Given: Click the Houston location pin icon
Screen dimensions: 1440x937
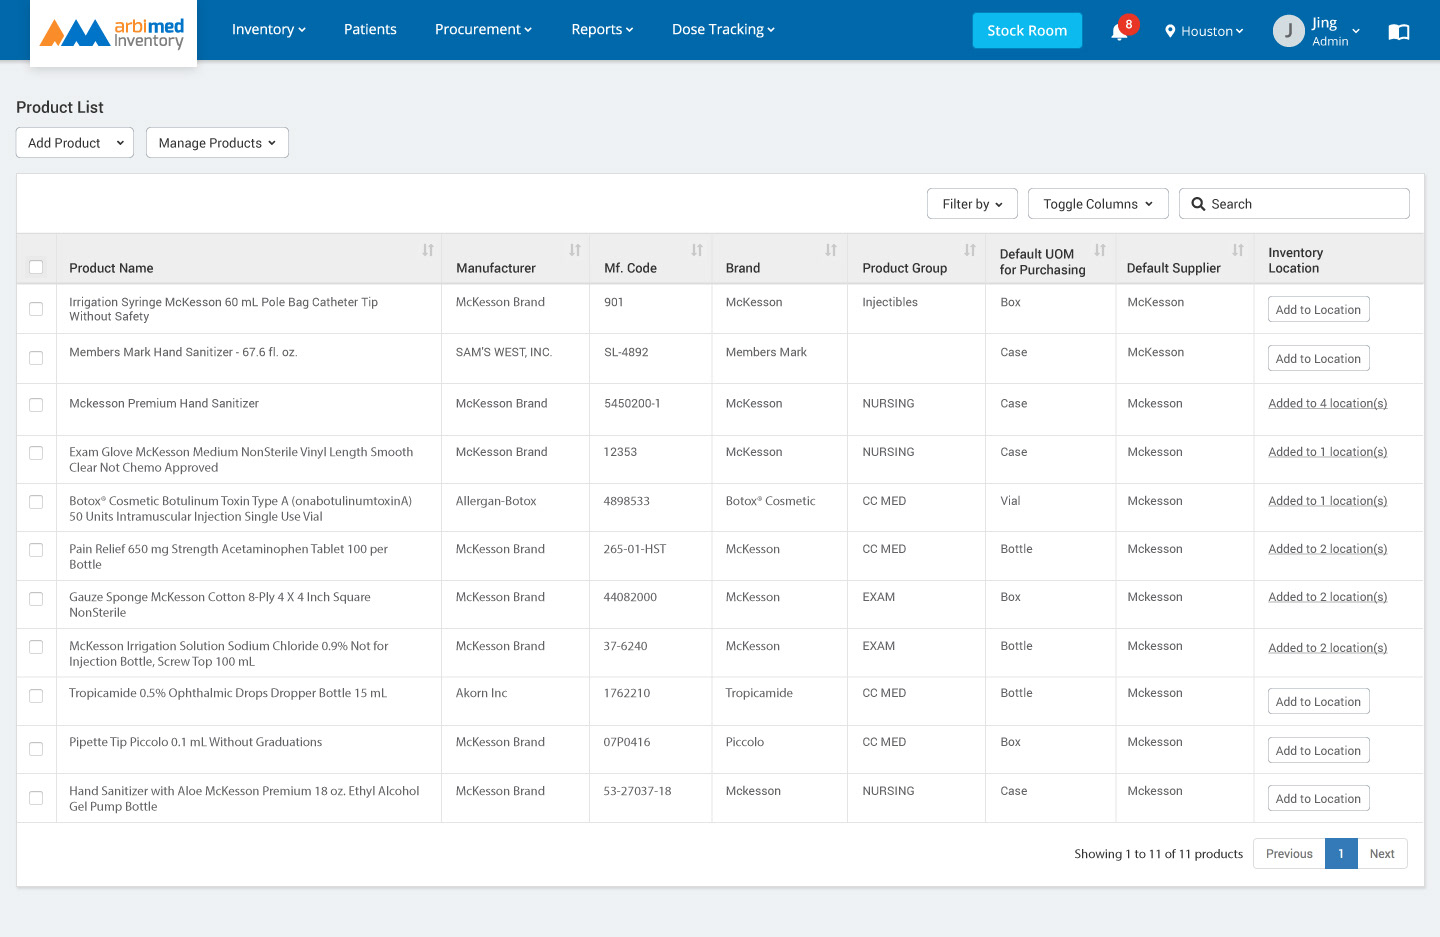Looking at the screenshot, I should (1170, 31).
